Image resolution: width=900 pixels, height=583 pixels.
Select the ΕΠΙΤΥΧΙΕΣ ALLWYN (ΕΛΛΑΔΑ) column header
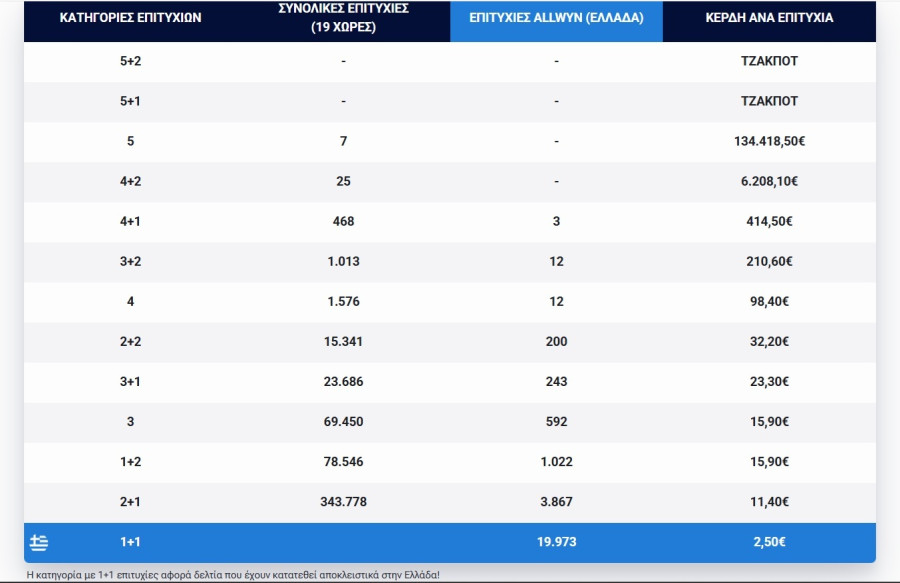[x=556, y=18]
